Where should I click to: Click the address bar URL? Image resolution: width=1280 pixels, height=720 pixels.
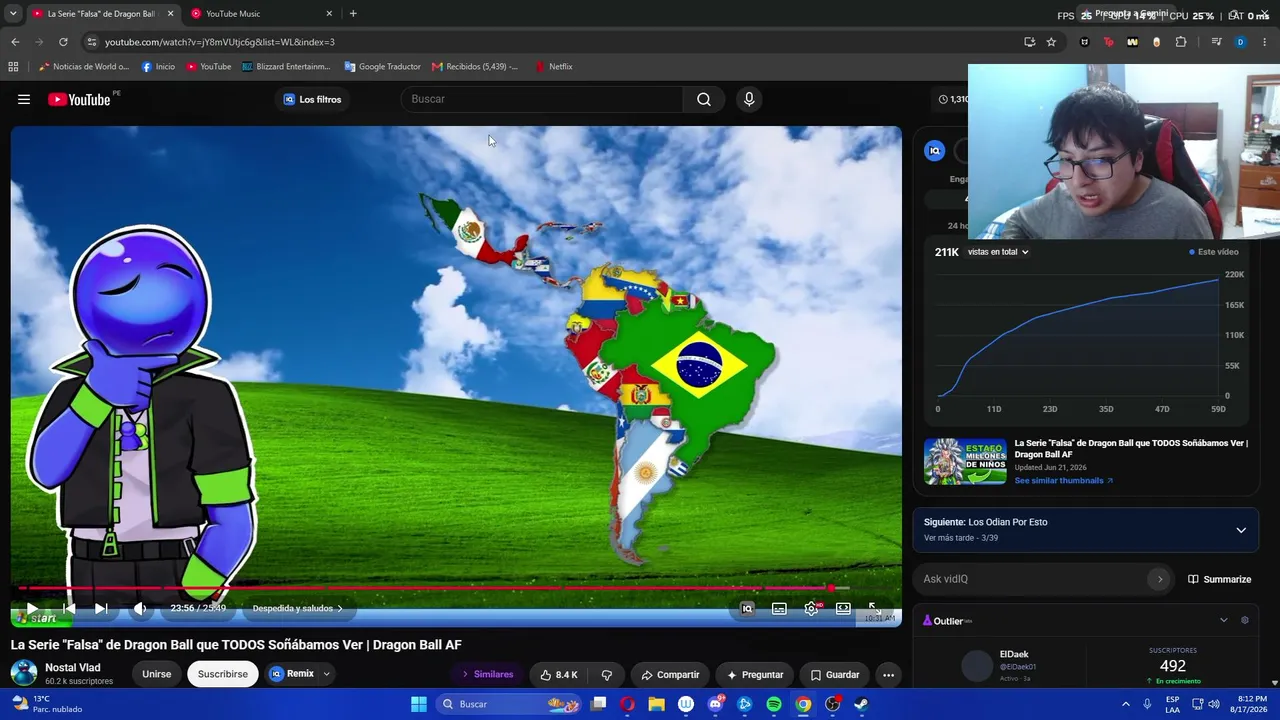(220, 42)
